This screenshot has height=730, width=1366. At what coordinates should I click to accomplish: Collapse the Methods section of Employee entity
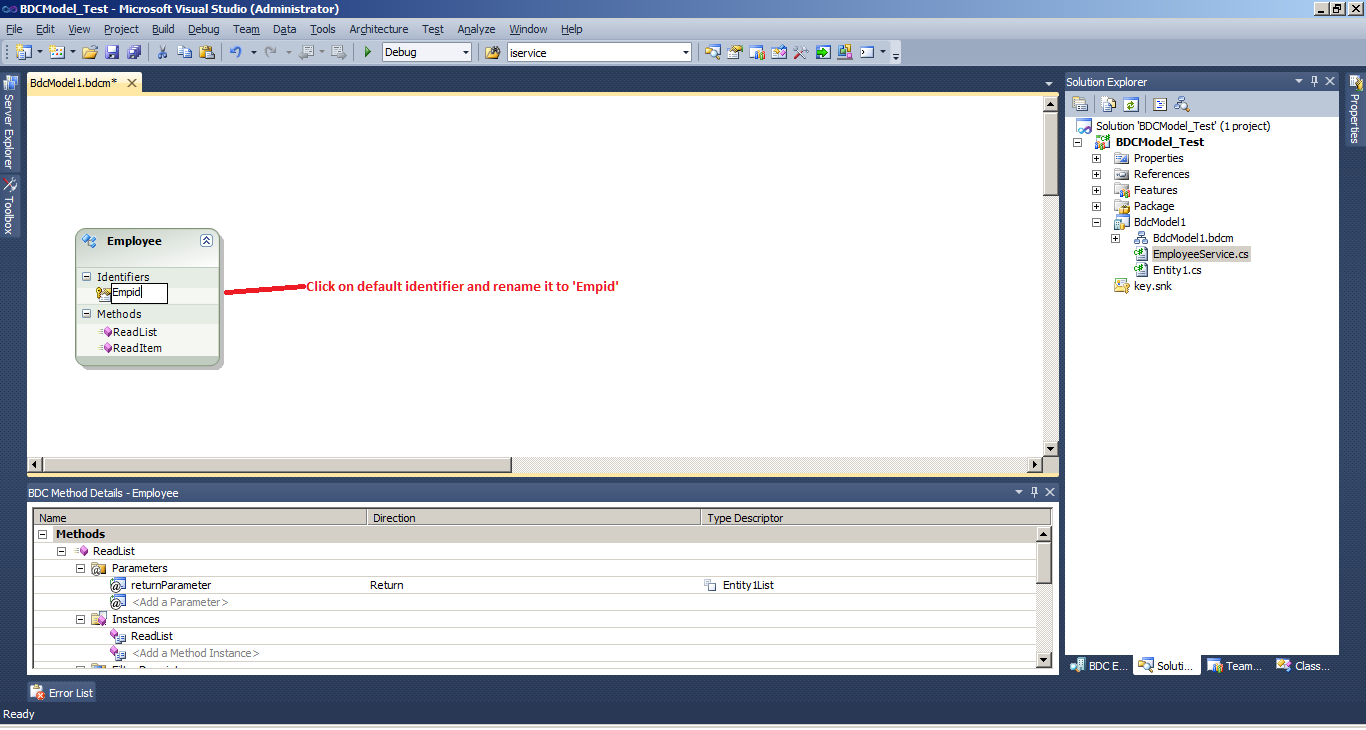coord(86,314)
